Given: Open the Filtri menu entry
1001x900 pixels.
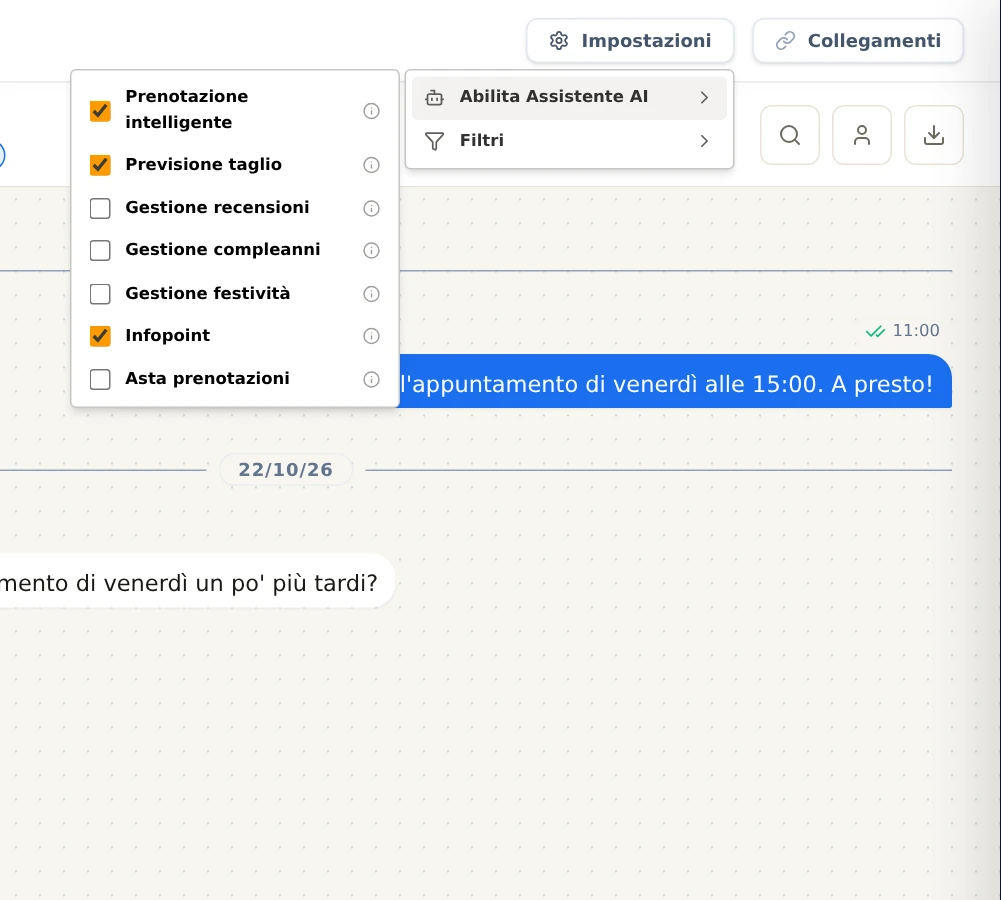Looking at the screenshot, I should pyautogui.click(x=569, y=141).
